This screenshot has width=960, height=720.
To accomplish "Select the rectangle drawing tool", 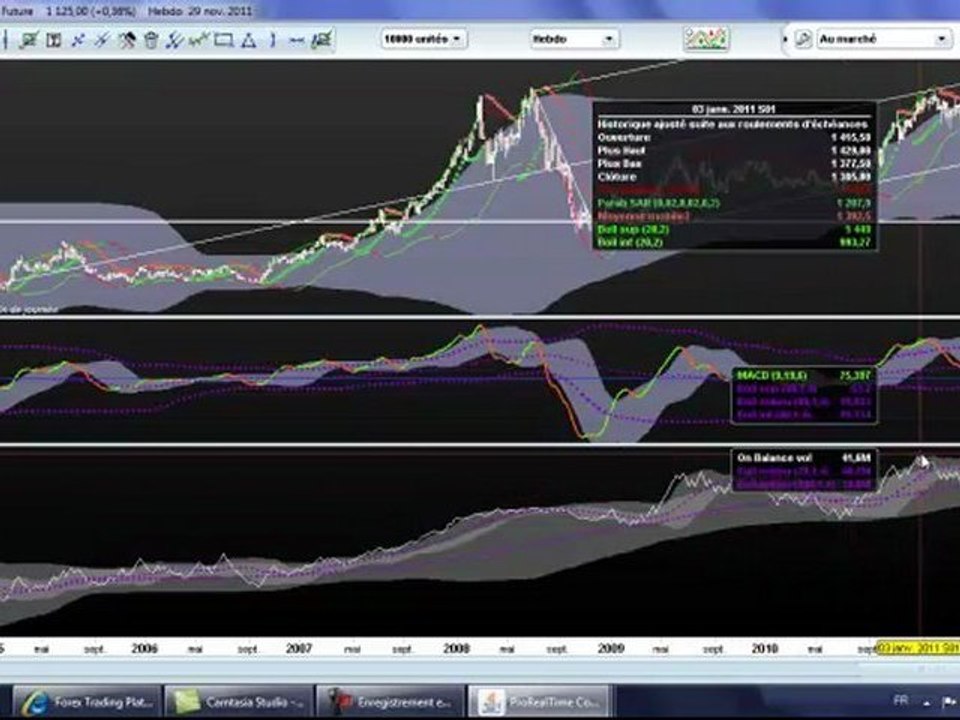I will pyautogui.click(x=223, y=40).
